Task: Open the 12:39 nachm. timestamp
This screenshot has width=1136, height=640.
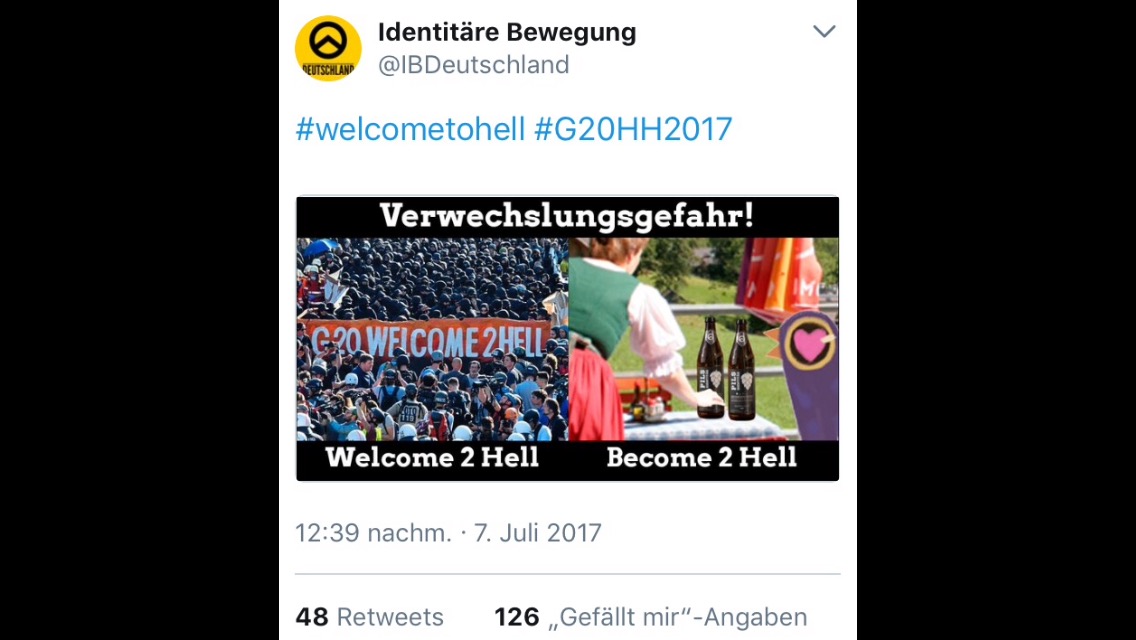Action: [373, 533]
